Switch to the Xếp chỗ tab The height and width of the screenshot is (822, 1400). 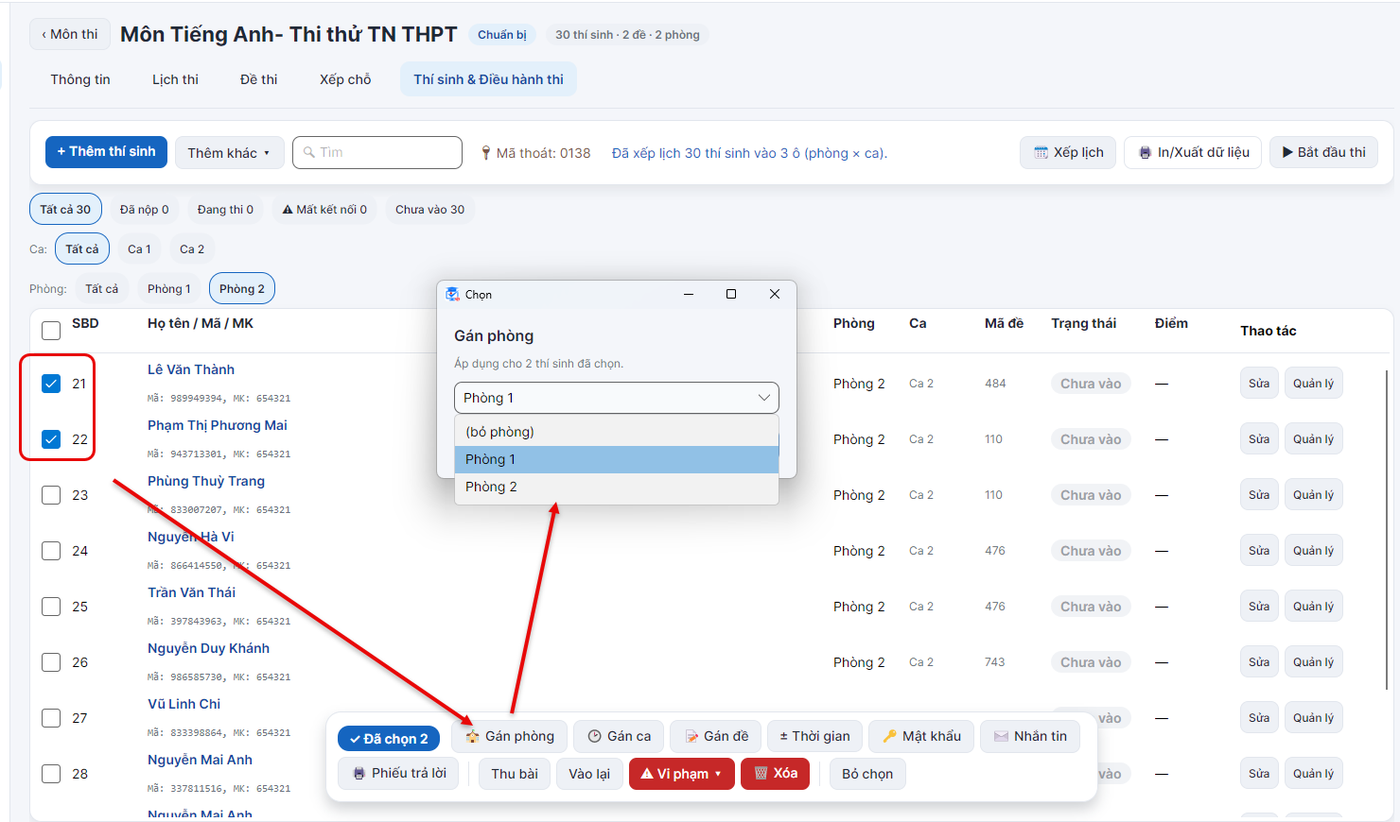(345, 80)
